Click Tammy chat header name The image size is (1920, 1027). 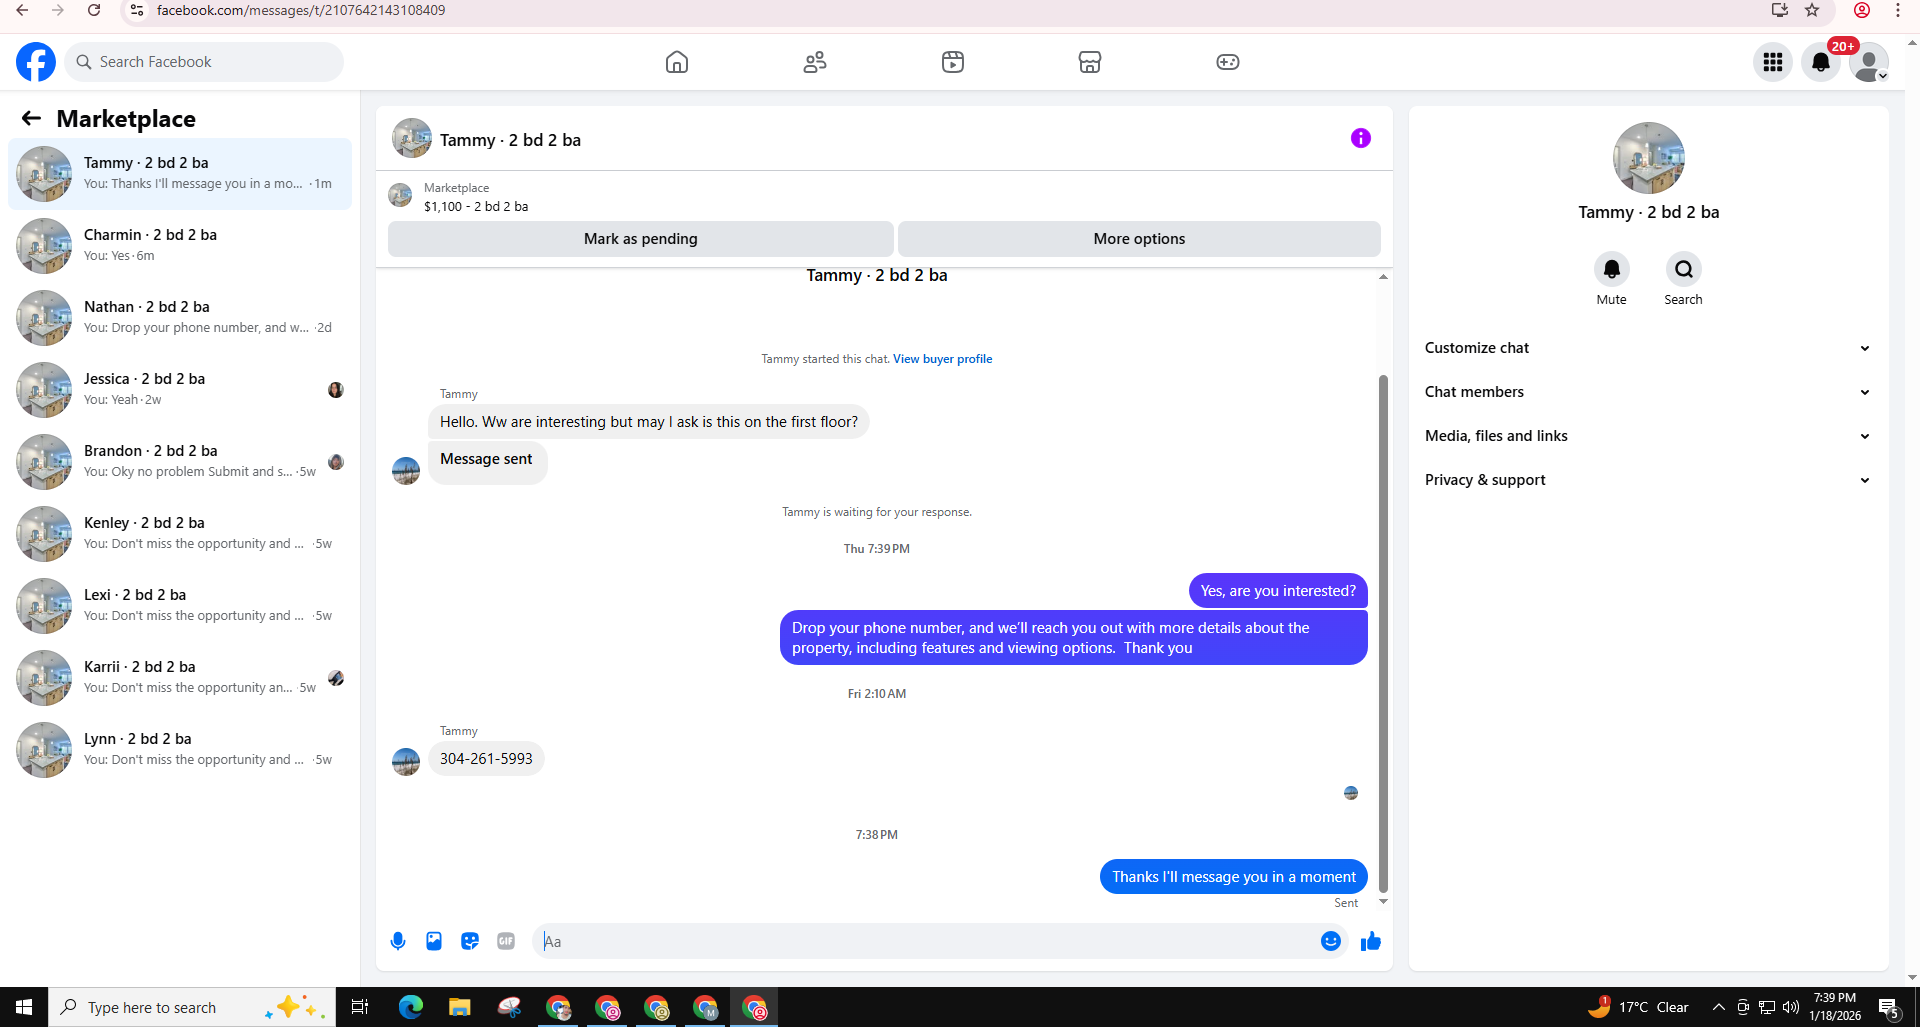coord(510,140)
